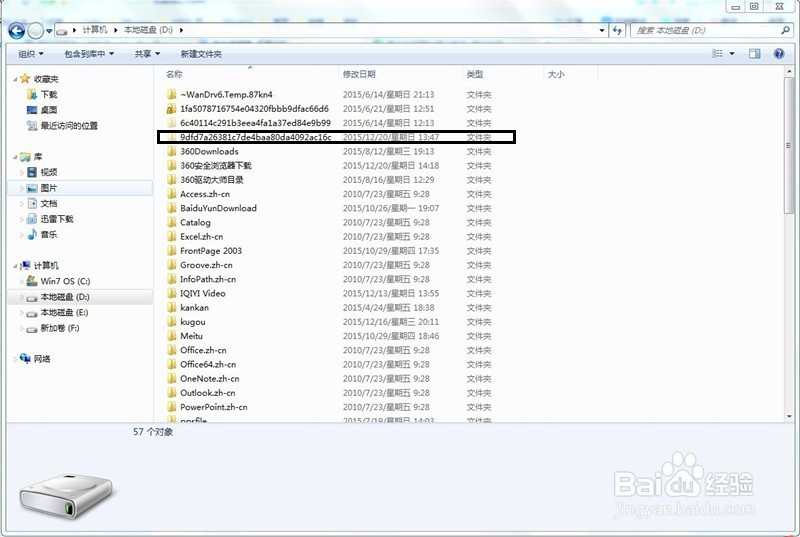Select the BaiduYunDownload folder icon
800x537 pixels.
tap(171, 208)
